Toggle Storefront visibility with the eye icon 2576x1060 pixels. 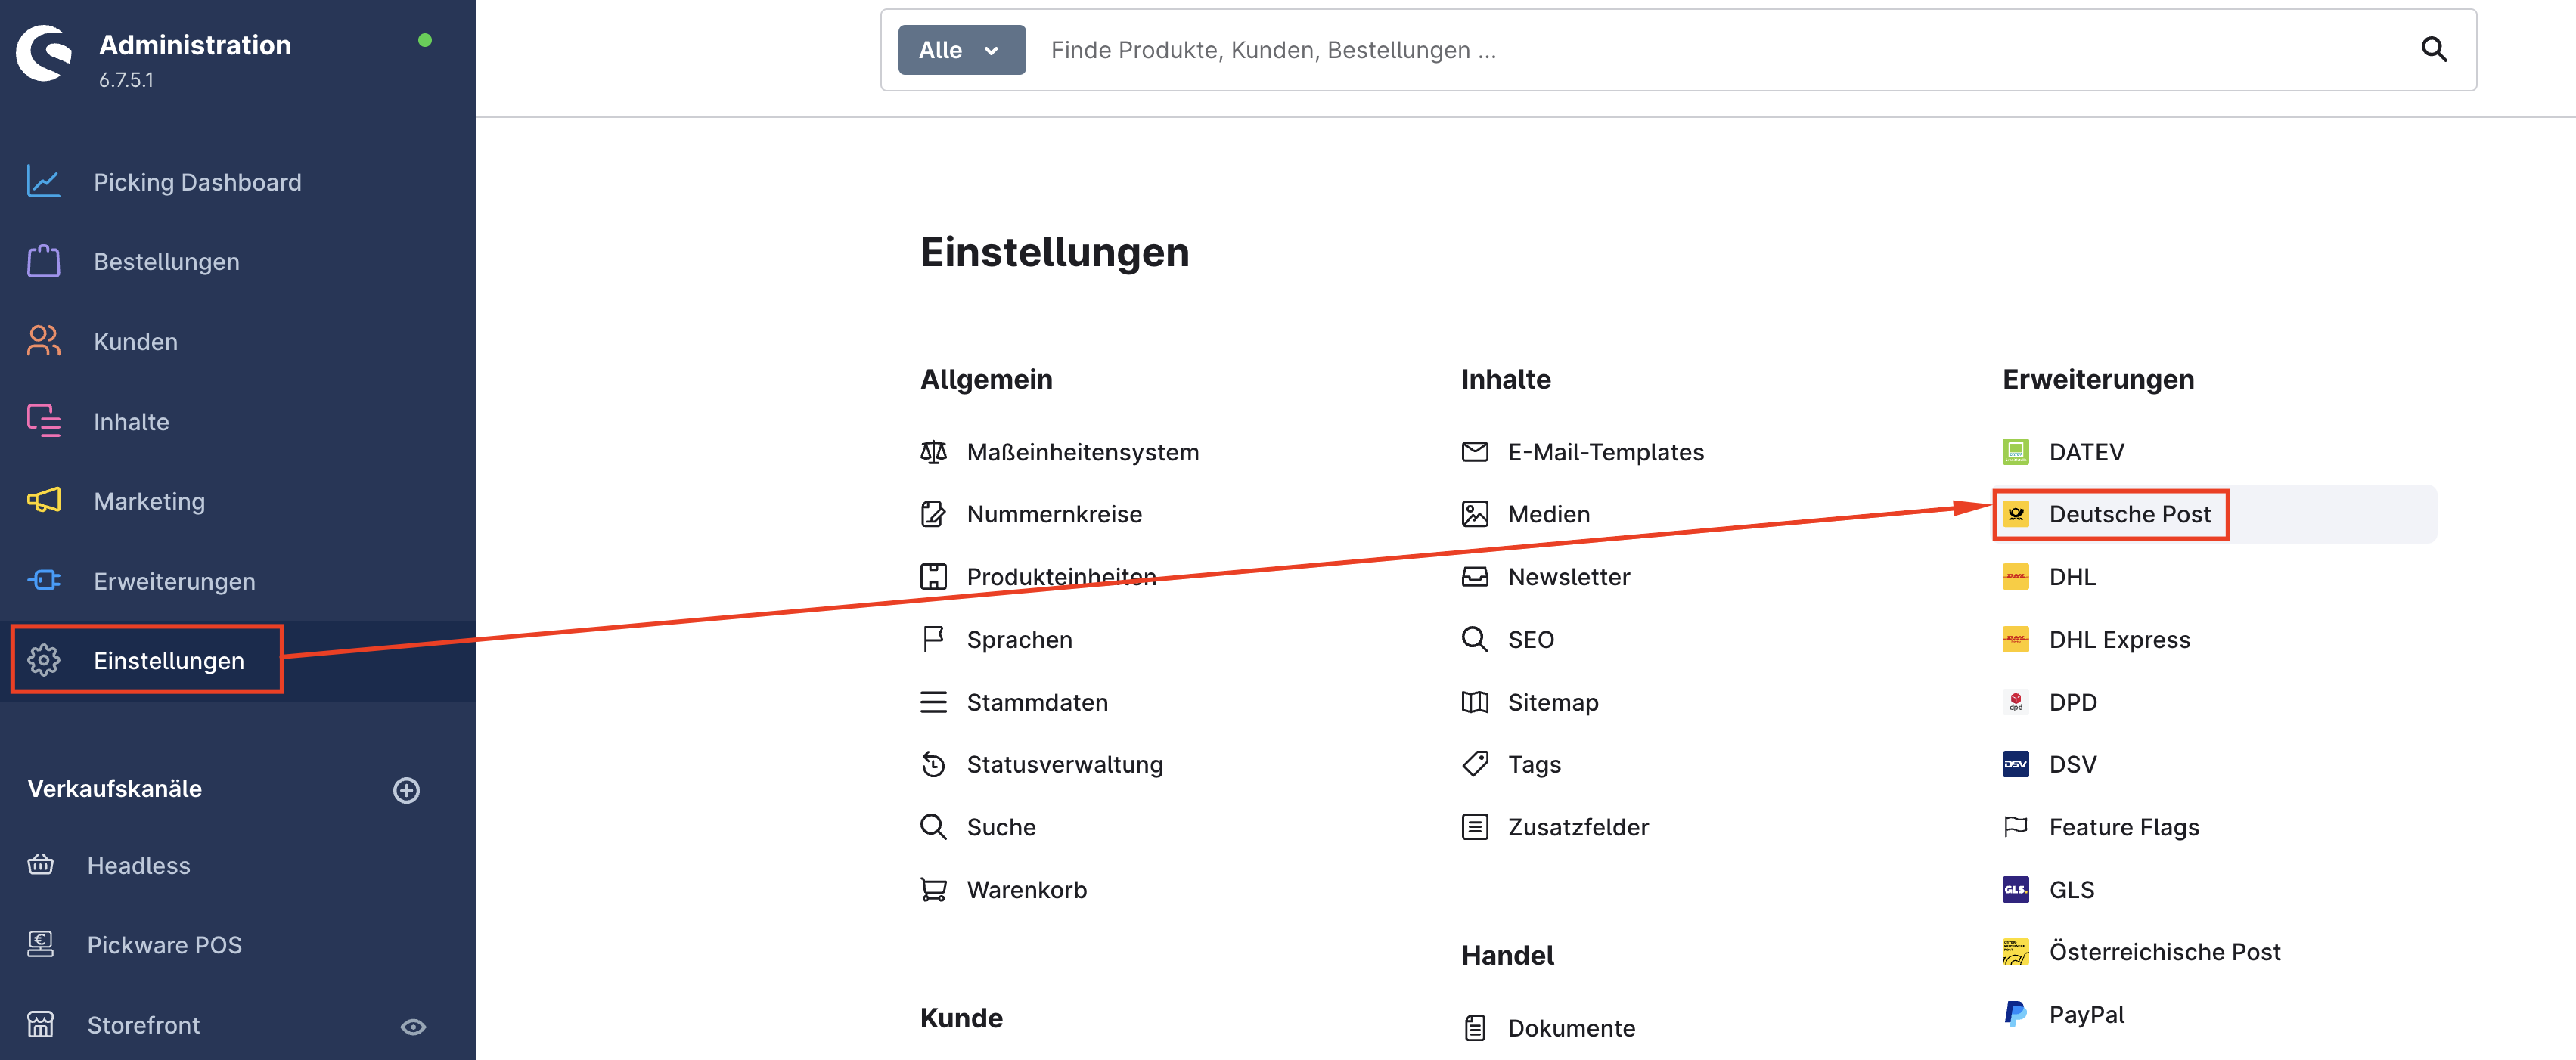[413, 1026]
